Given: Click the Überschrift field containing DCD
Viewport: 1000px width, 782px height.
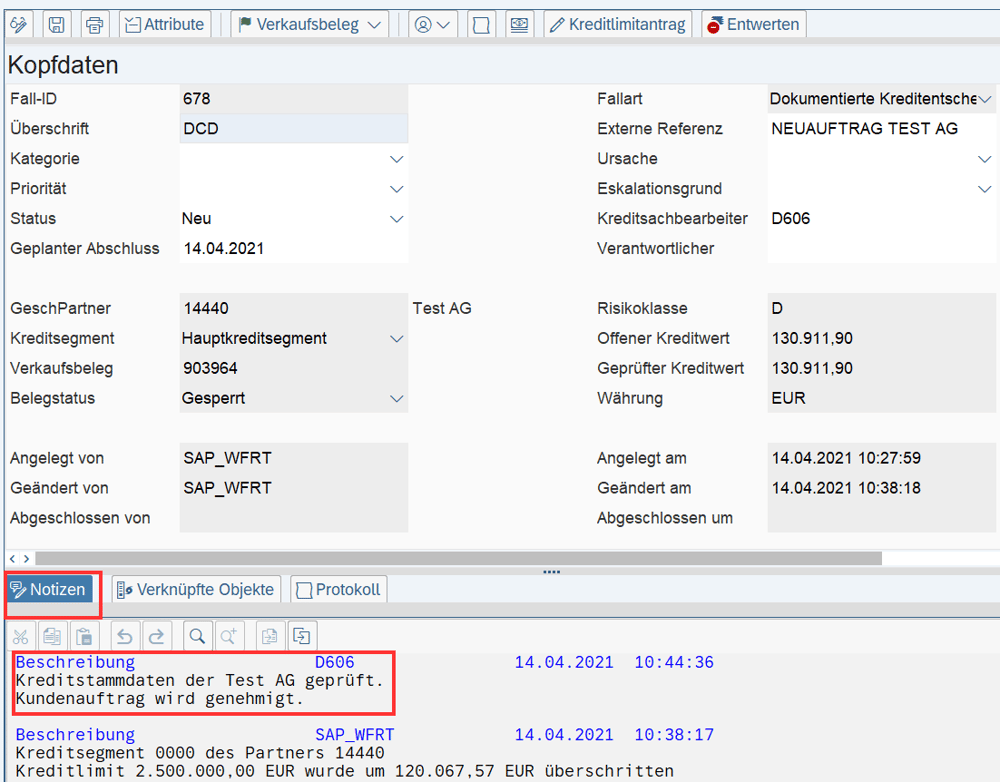Looking at the screenshot, I should [x=293, y=129].
